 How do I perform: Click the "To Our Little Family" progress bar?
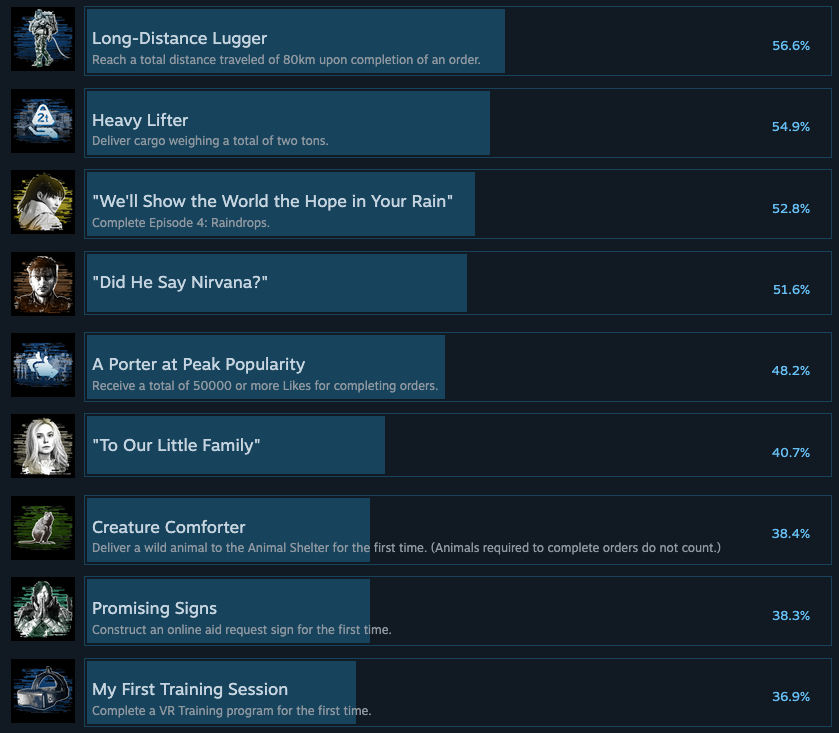click(x=235, y=445)
